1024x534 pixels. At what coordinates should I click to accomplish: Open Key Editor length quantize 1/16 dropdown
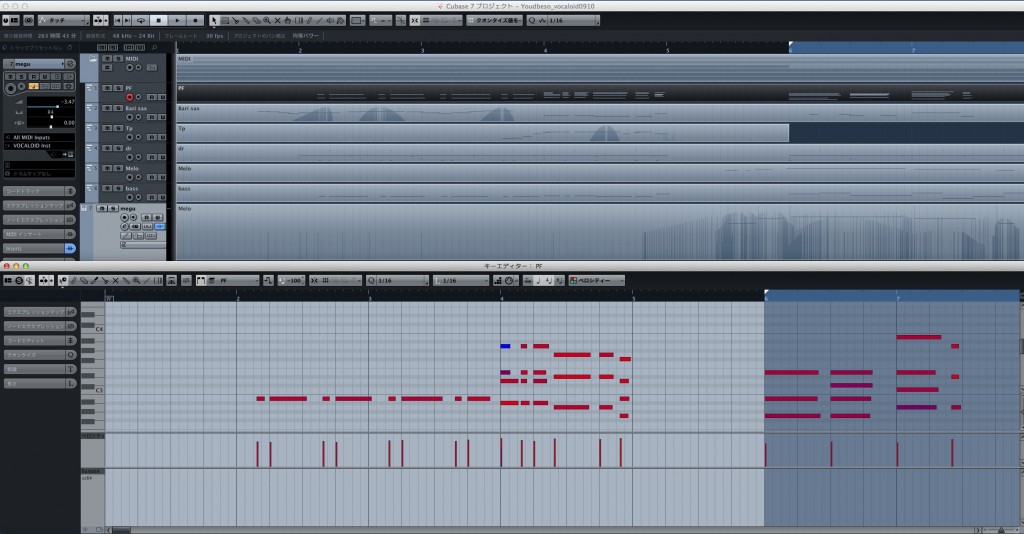461,280
